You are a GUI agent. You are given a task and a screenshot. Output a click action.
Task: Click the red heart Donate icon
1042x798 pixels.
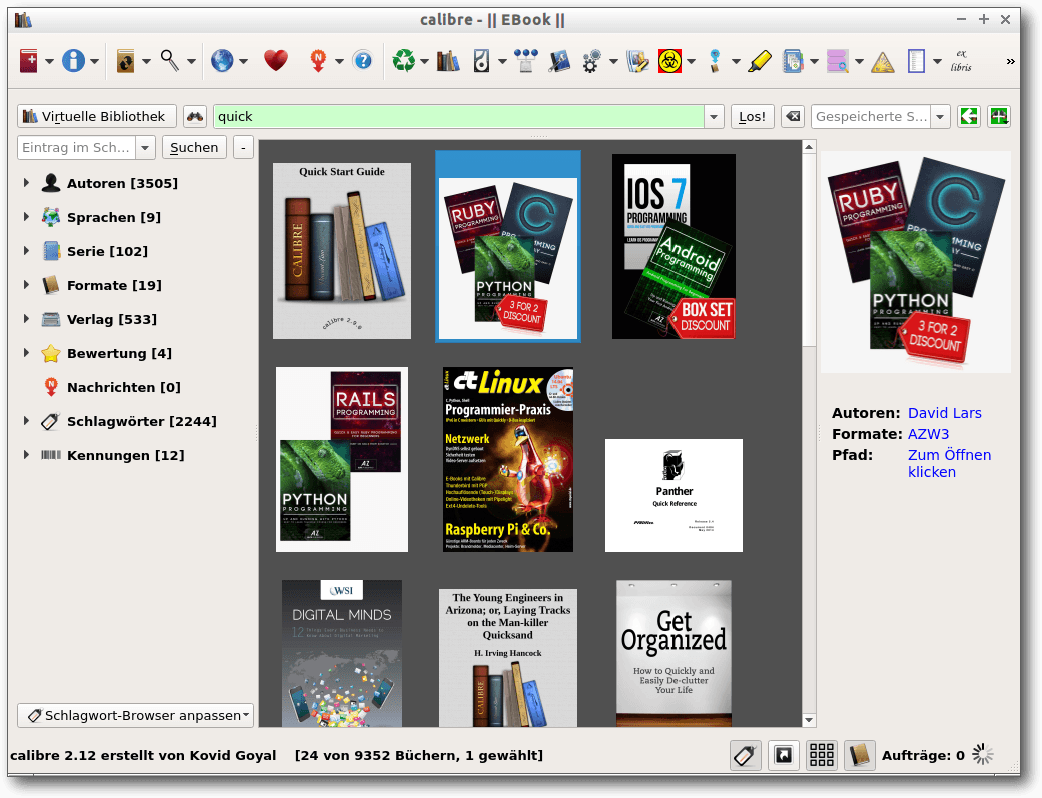pyautogui.click(x=276, y=61)
